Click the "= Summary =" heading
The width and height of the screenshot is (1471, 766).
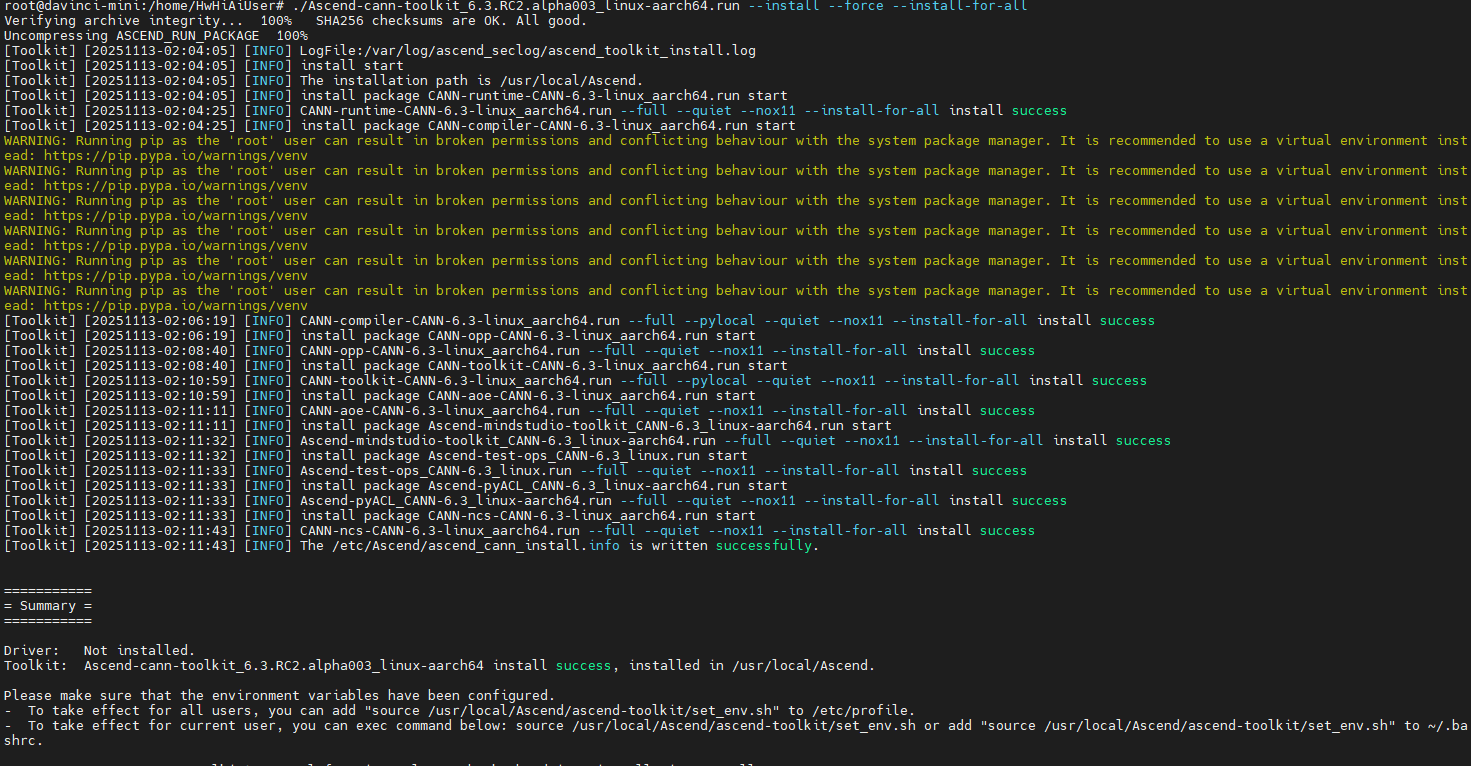point(48,605)
